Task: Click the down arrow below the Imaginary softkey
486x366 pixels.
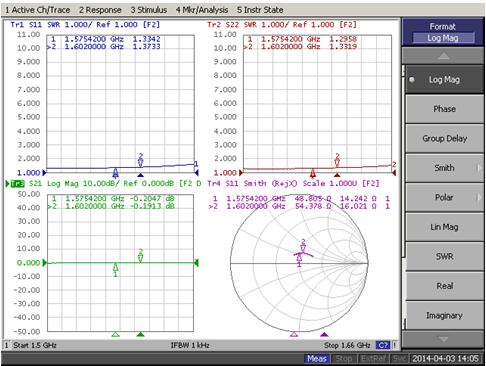Action: 443,339
